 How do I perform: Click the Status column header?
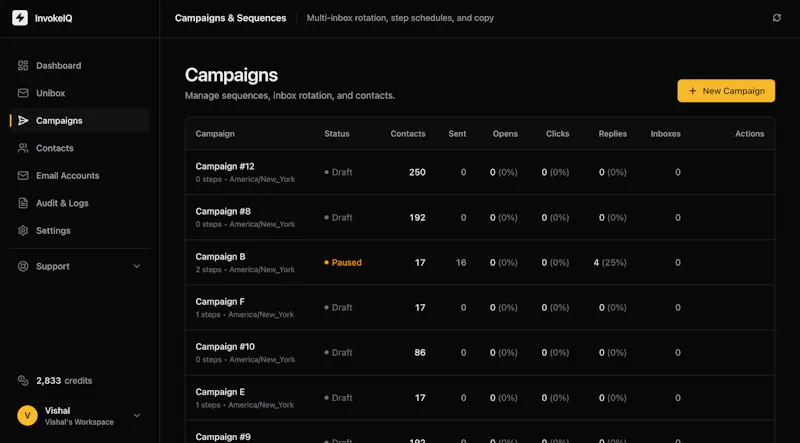[337, 134]
